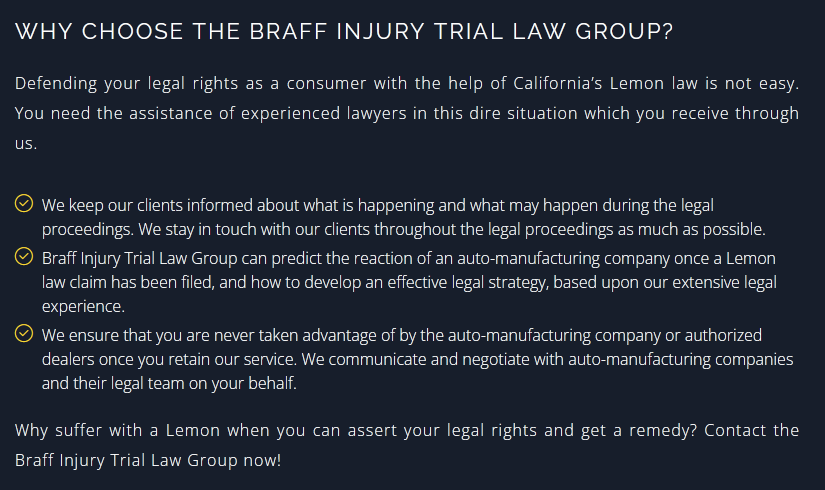825x490 pixels.
Task: Click the sentence "Defending your legal rights as a consumer"
Action: [x=407, y=84]
